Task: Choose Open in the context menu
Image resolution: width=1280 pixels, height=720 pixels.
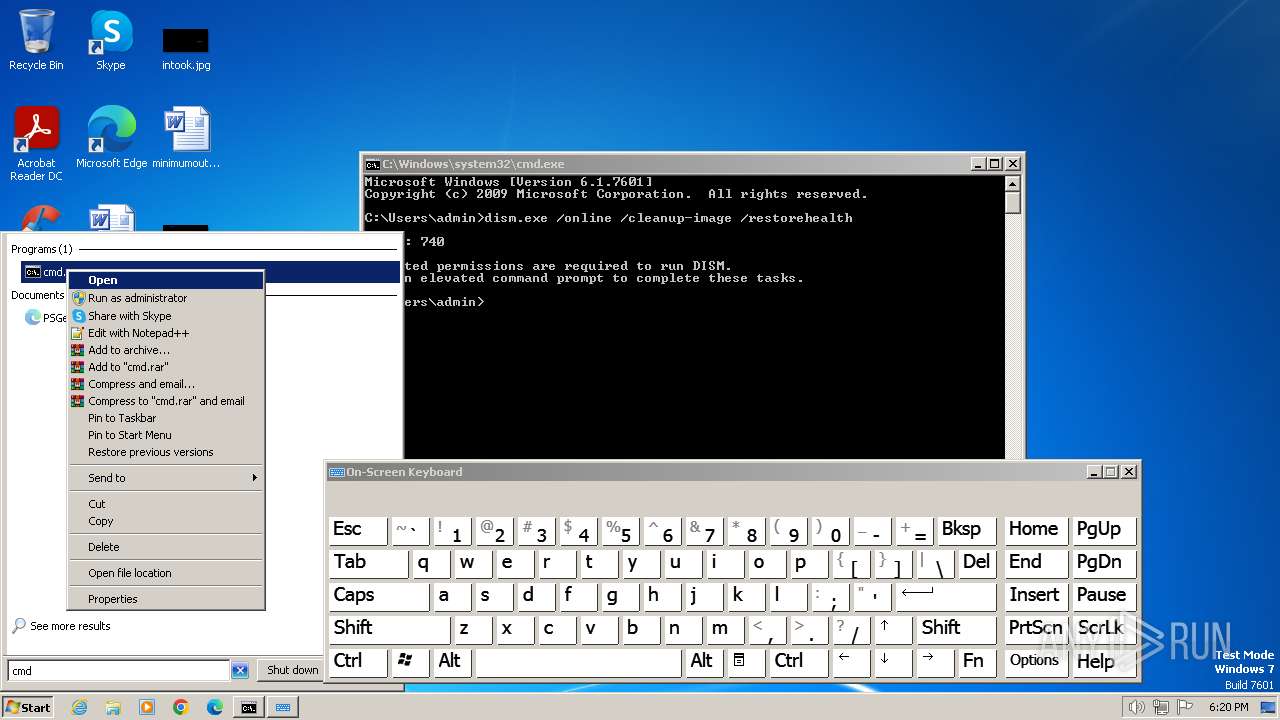Action: coord(165,280)
